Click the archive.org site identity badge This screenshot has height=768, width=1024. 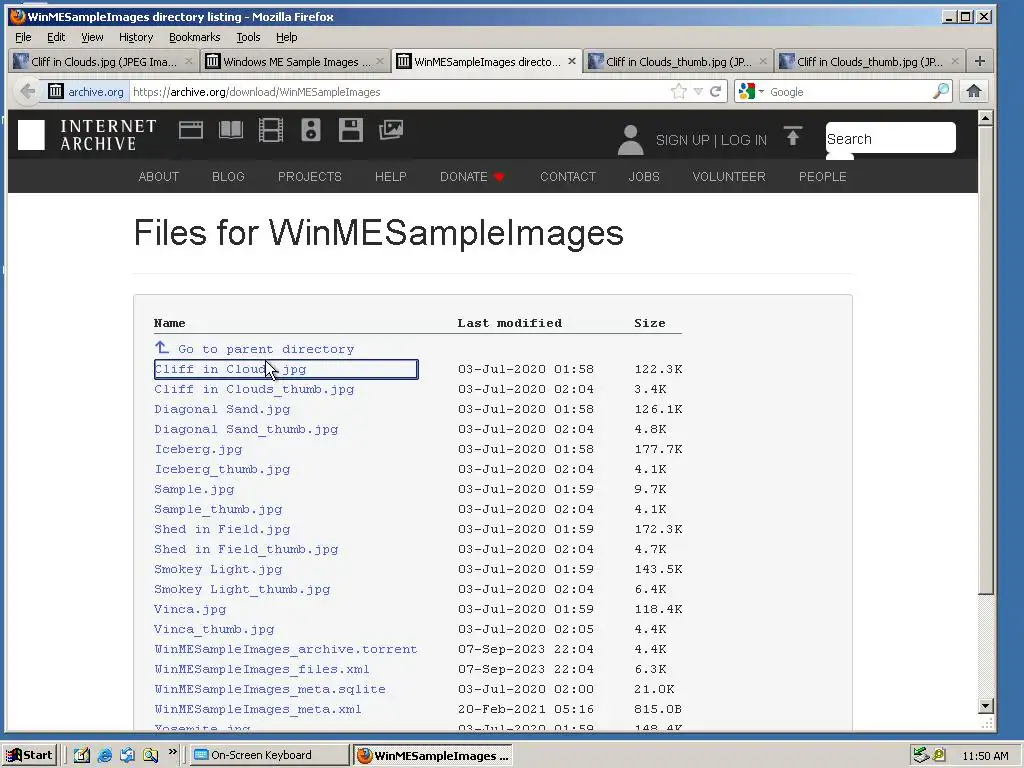tap(86, 91)
